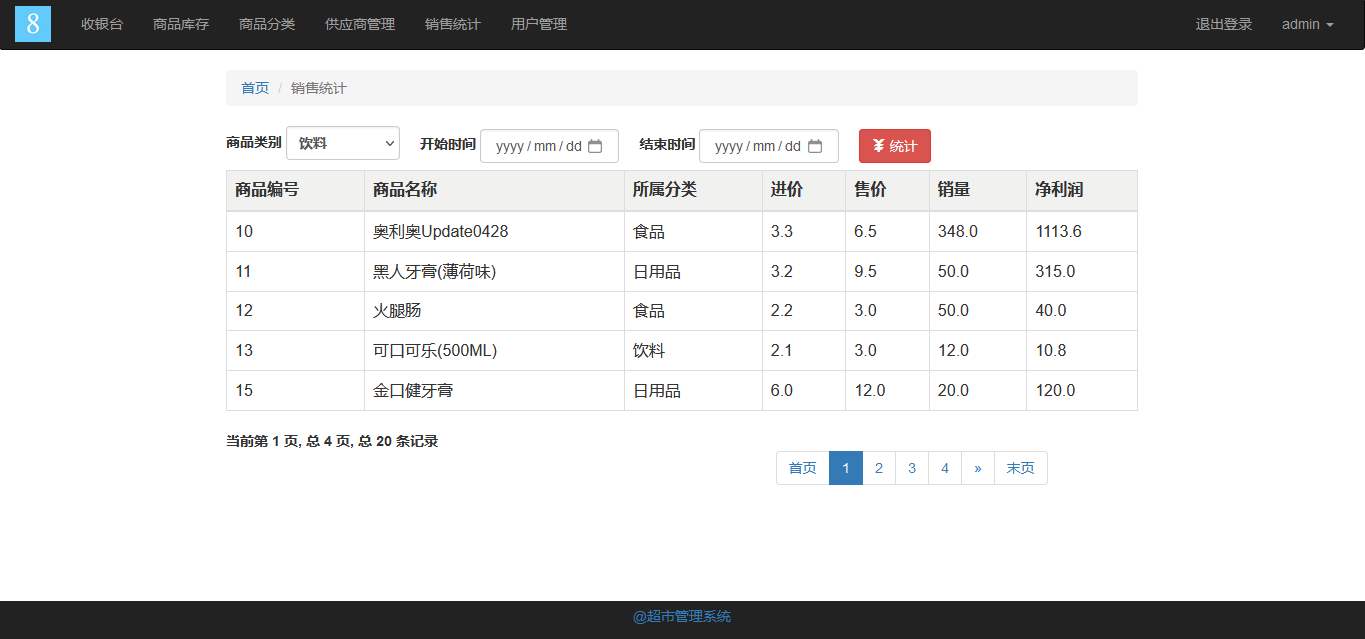Click the 金口健牙膏 product name
Viewport: 1365px width, 639px height.
[413, 391]
